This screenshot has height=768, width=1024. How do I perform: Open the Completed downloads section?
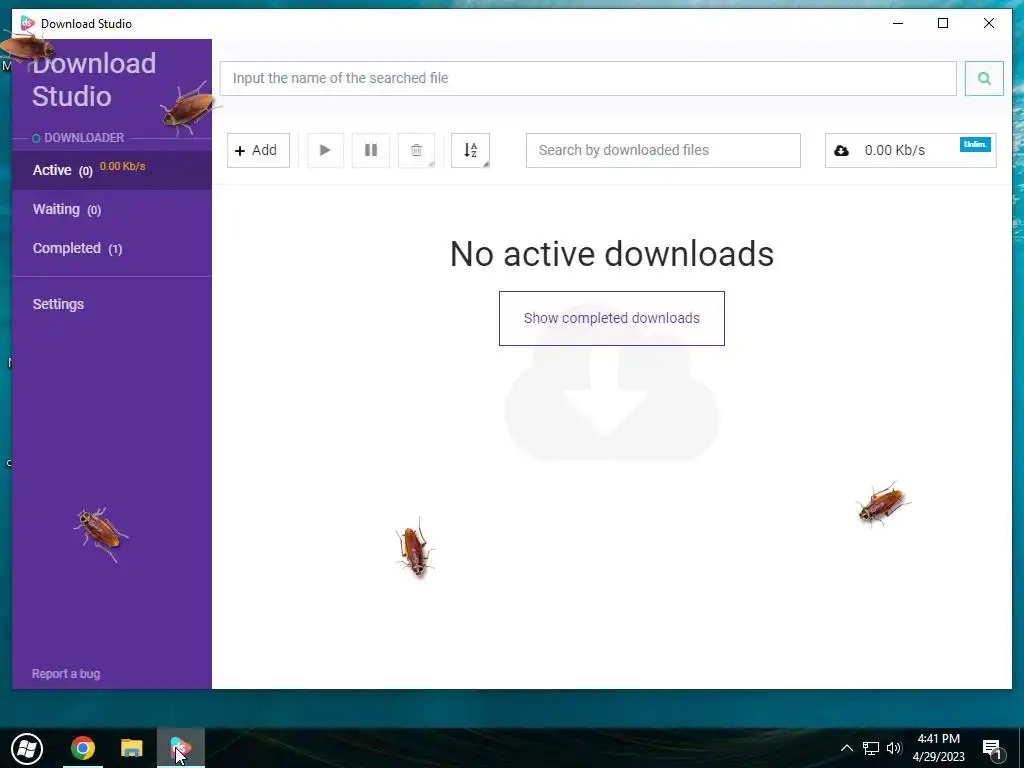click(x=112, y=249)
